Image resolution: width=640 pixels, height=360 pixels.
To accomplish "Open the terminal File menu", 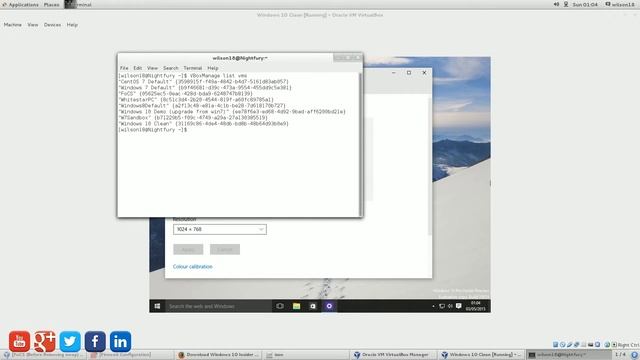I will (124, 68).
